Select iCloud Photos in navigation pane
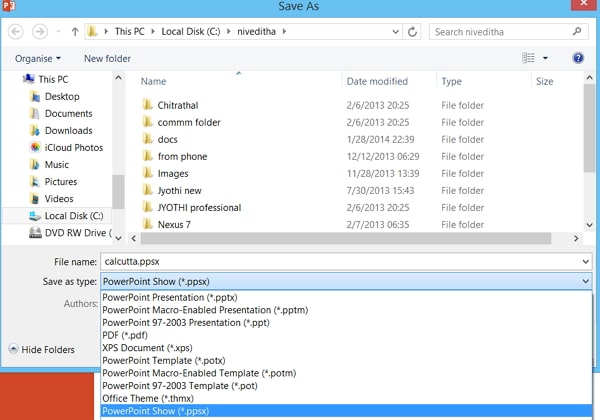 click(73, 148)
